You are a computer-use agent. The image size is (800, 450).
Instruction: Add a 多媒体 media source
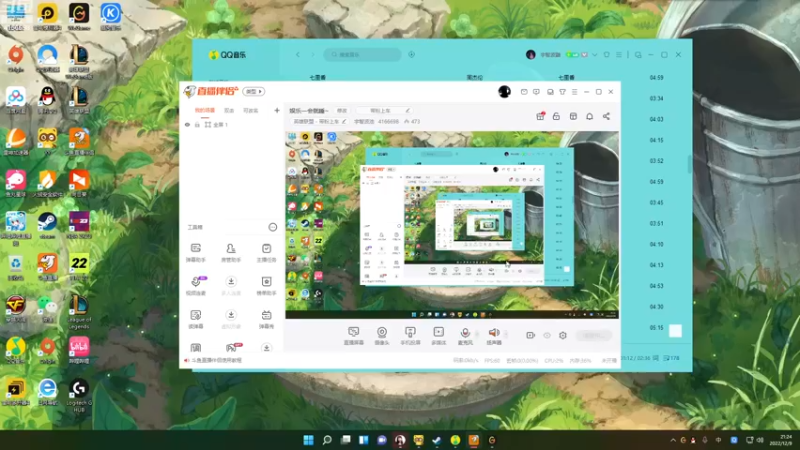tap(439, 336)
